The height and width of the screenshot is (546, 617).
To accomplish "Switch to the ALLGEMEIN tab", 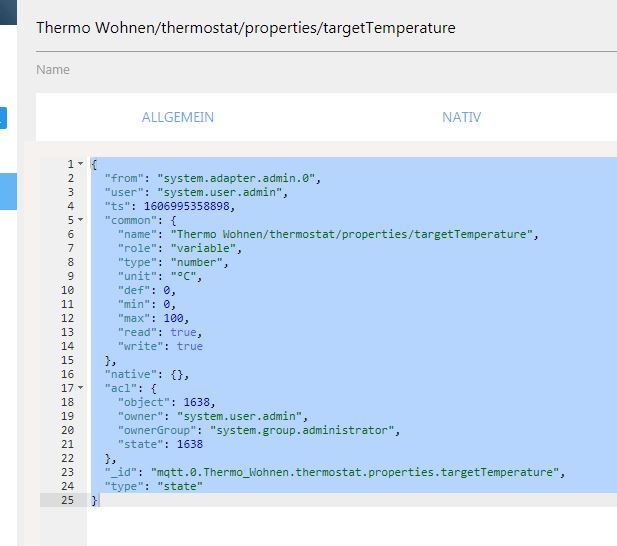I will point(177,117).
